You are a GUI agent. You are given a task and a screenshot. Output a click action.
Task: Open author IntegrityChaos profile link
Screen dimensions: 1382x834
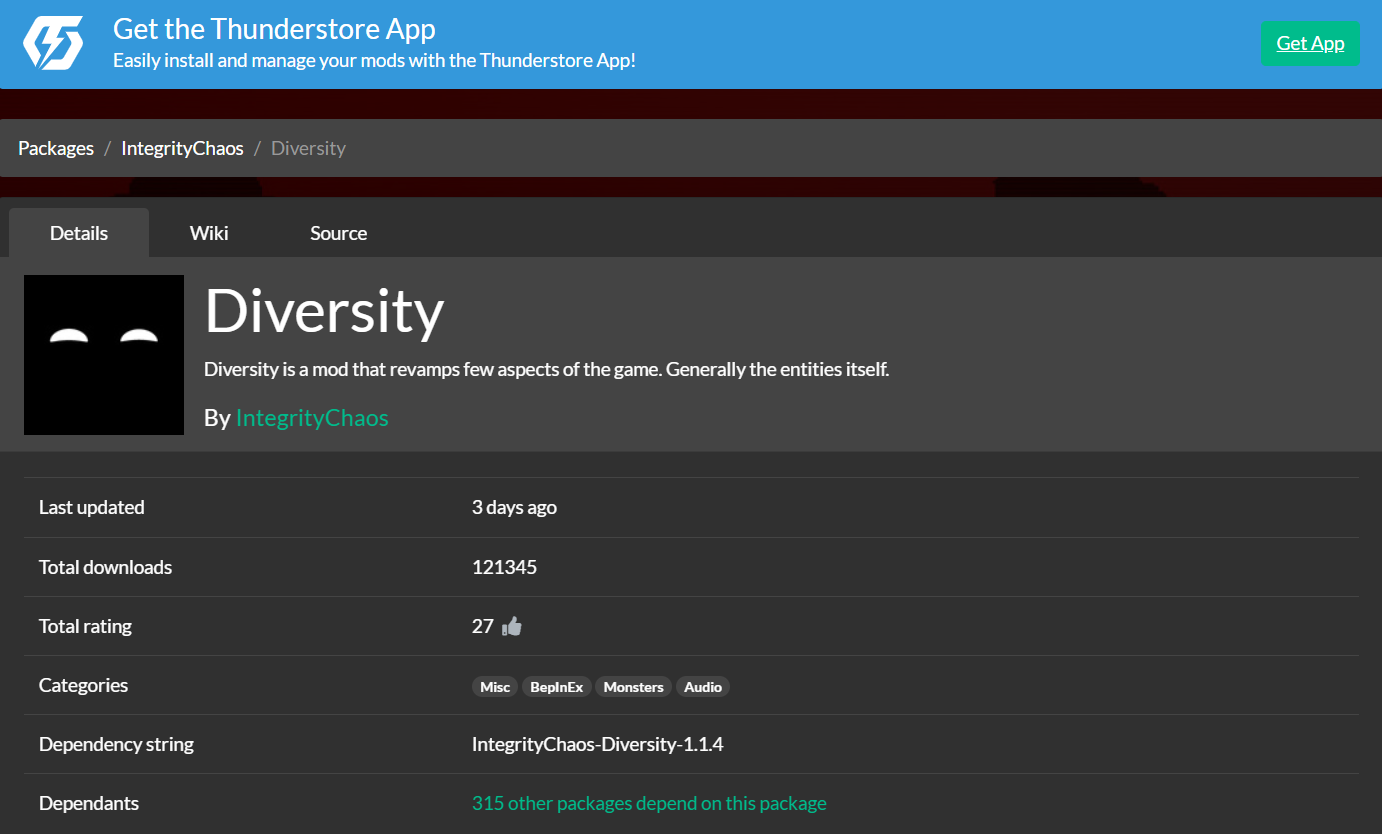(x=312, y=418)
